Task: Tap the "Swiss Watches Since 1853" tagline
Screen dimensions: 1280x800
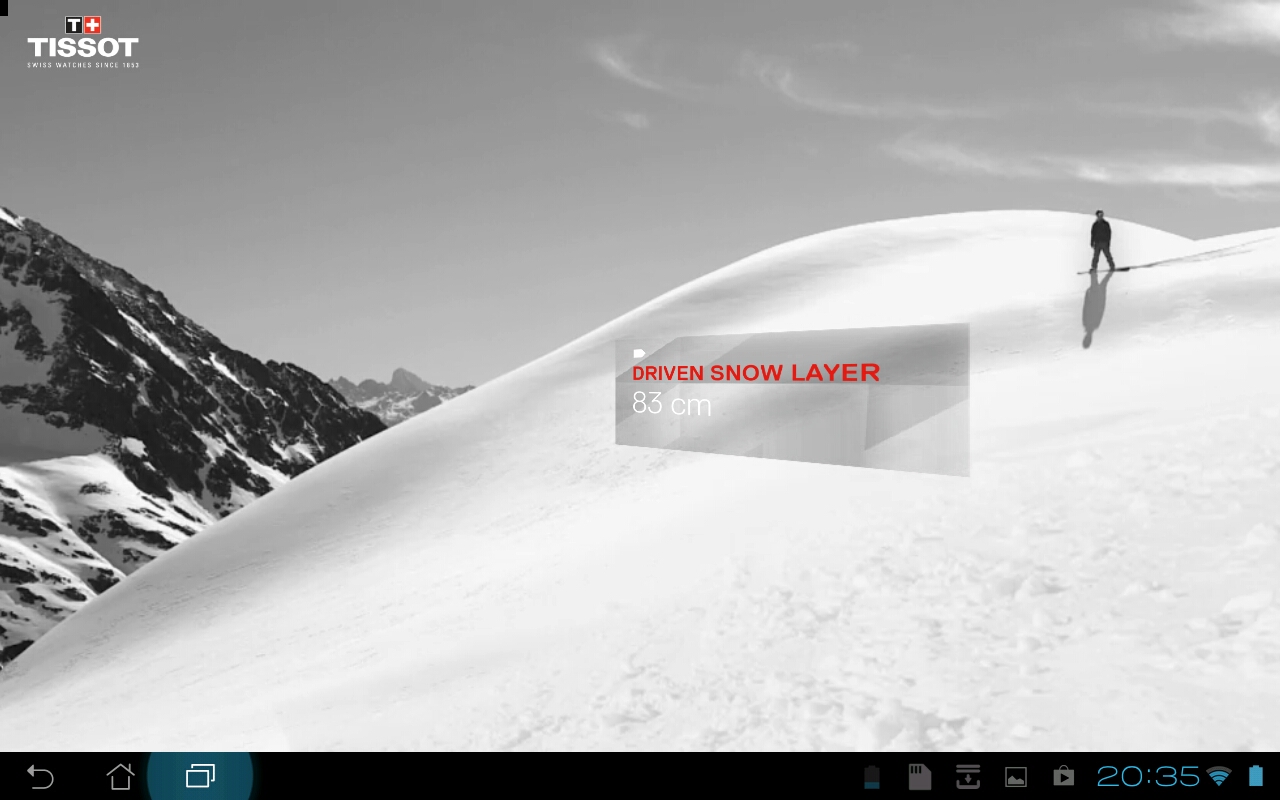Action: tap(83, 65)
